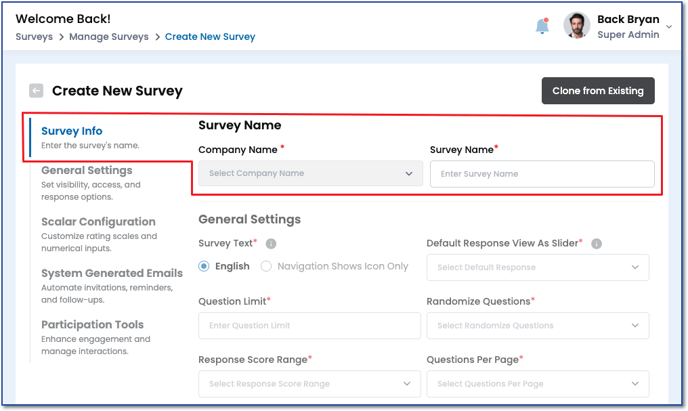Click the Clone from Existing button

coord(598,91)
